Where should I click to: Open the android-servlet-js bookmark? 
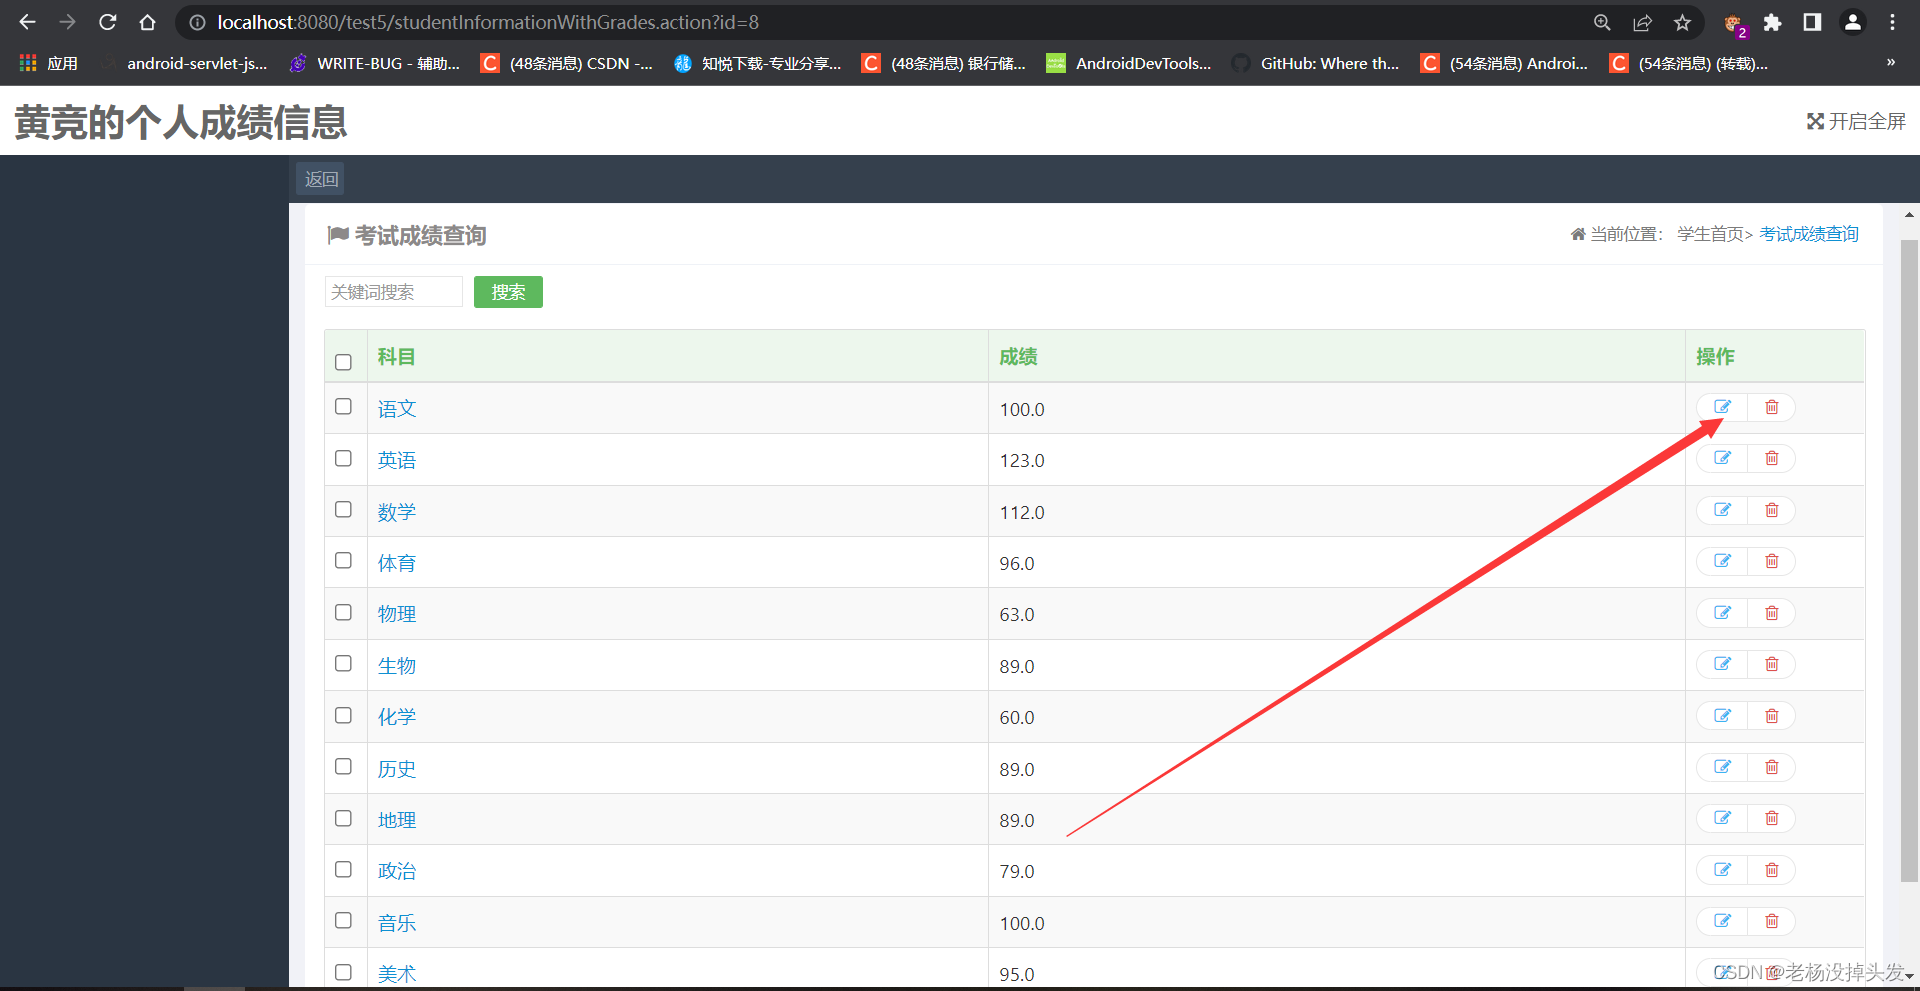point(185,63)
